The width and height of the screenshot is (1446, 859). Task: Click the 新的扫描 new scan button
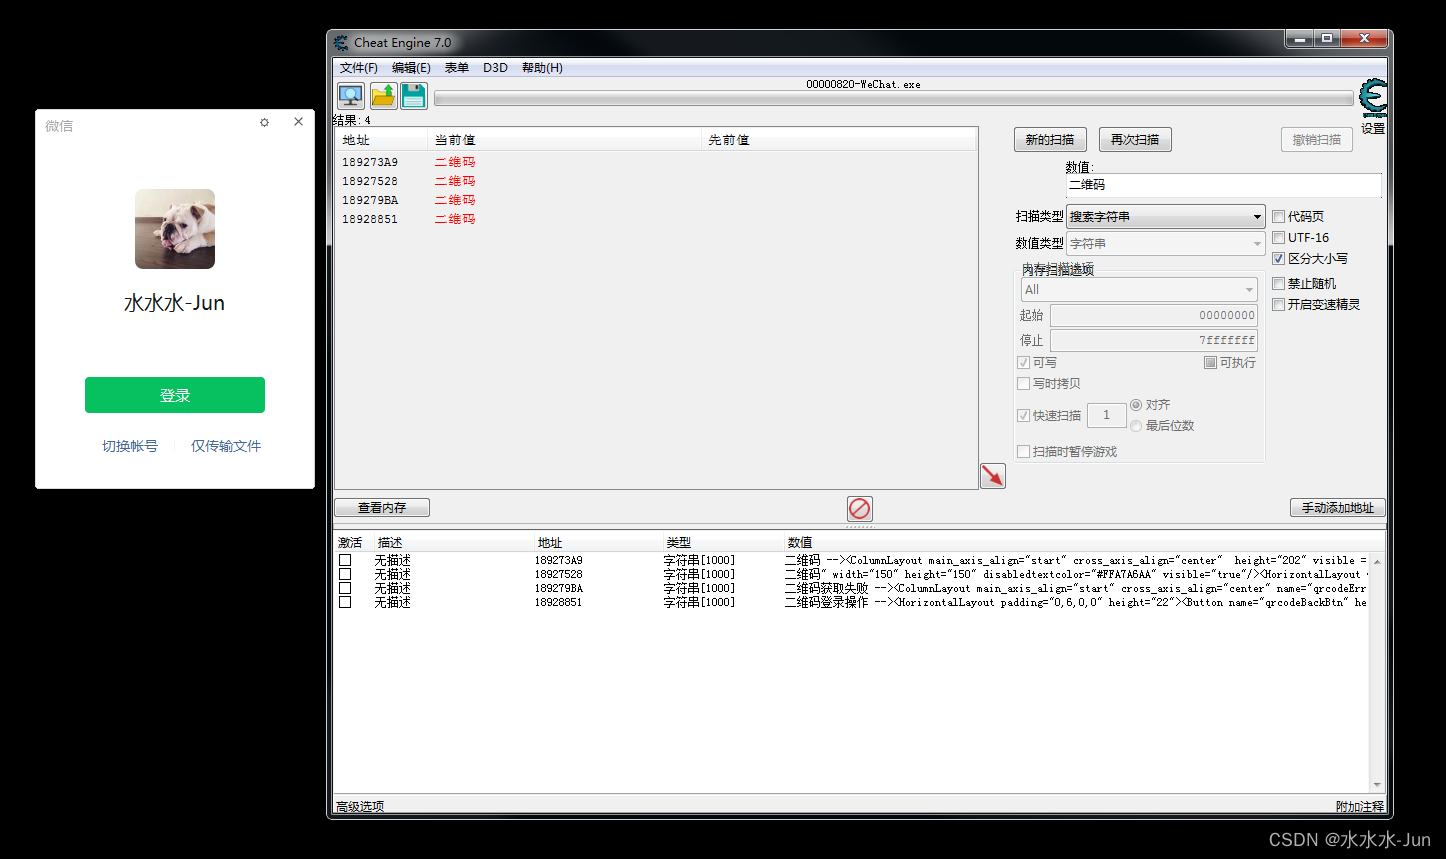(1050, 140)
